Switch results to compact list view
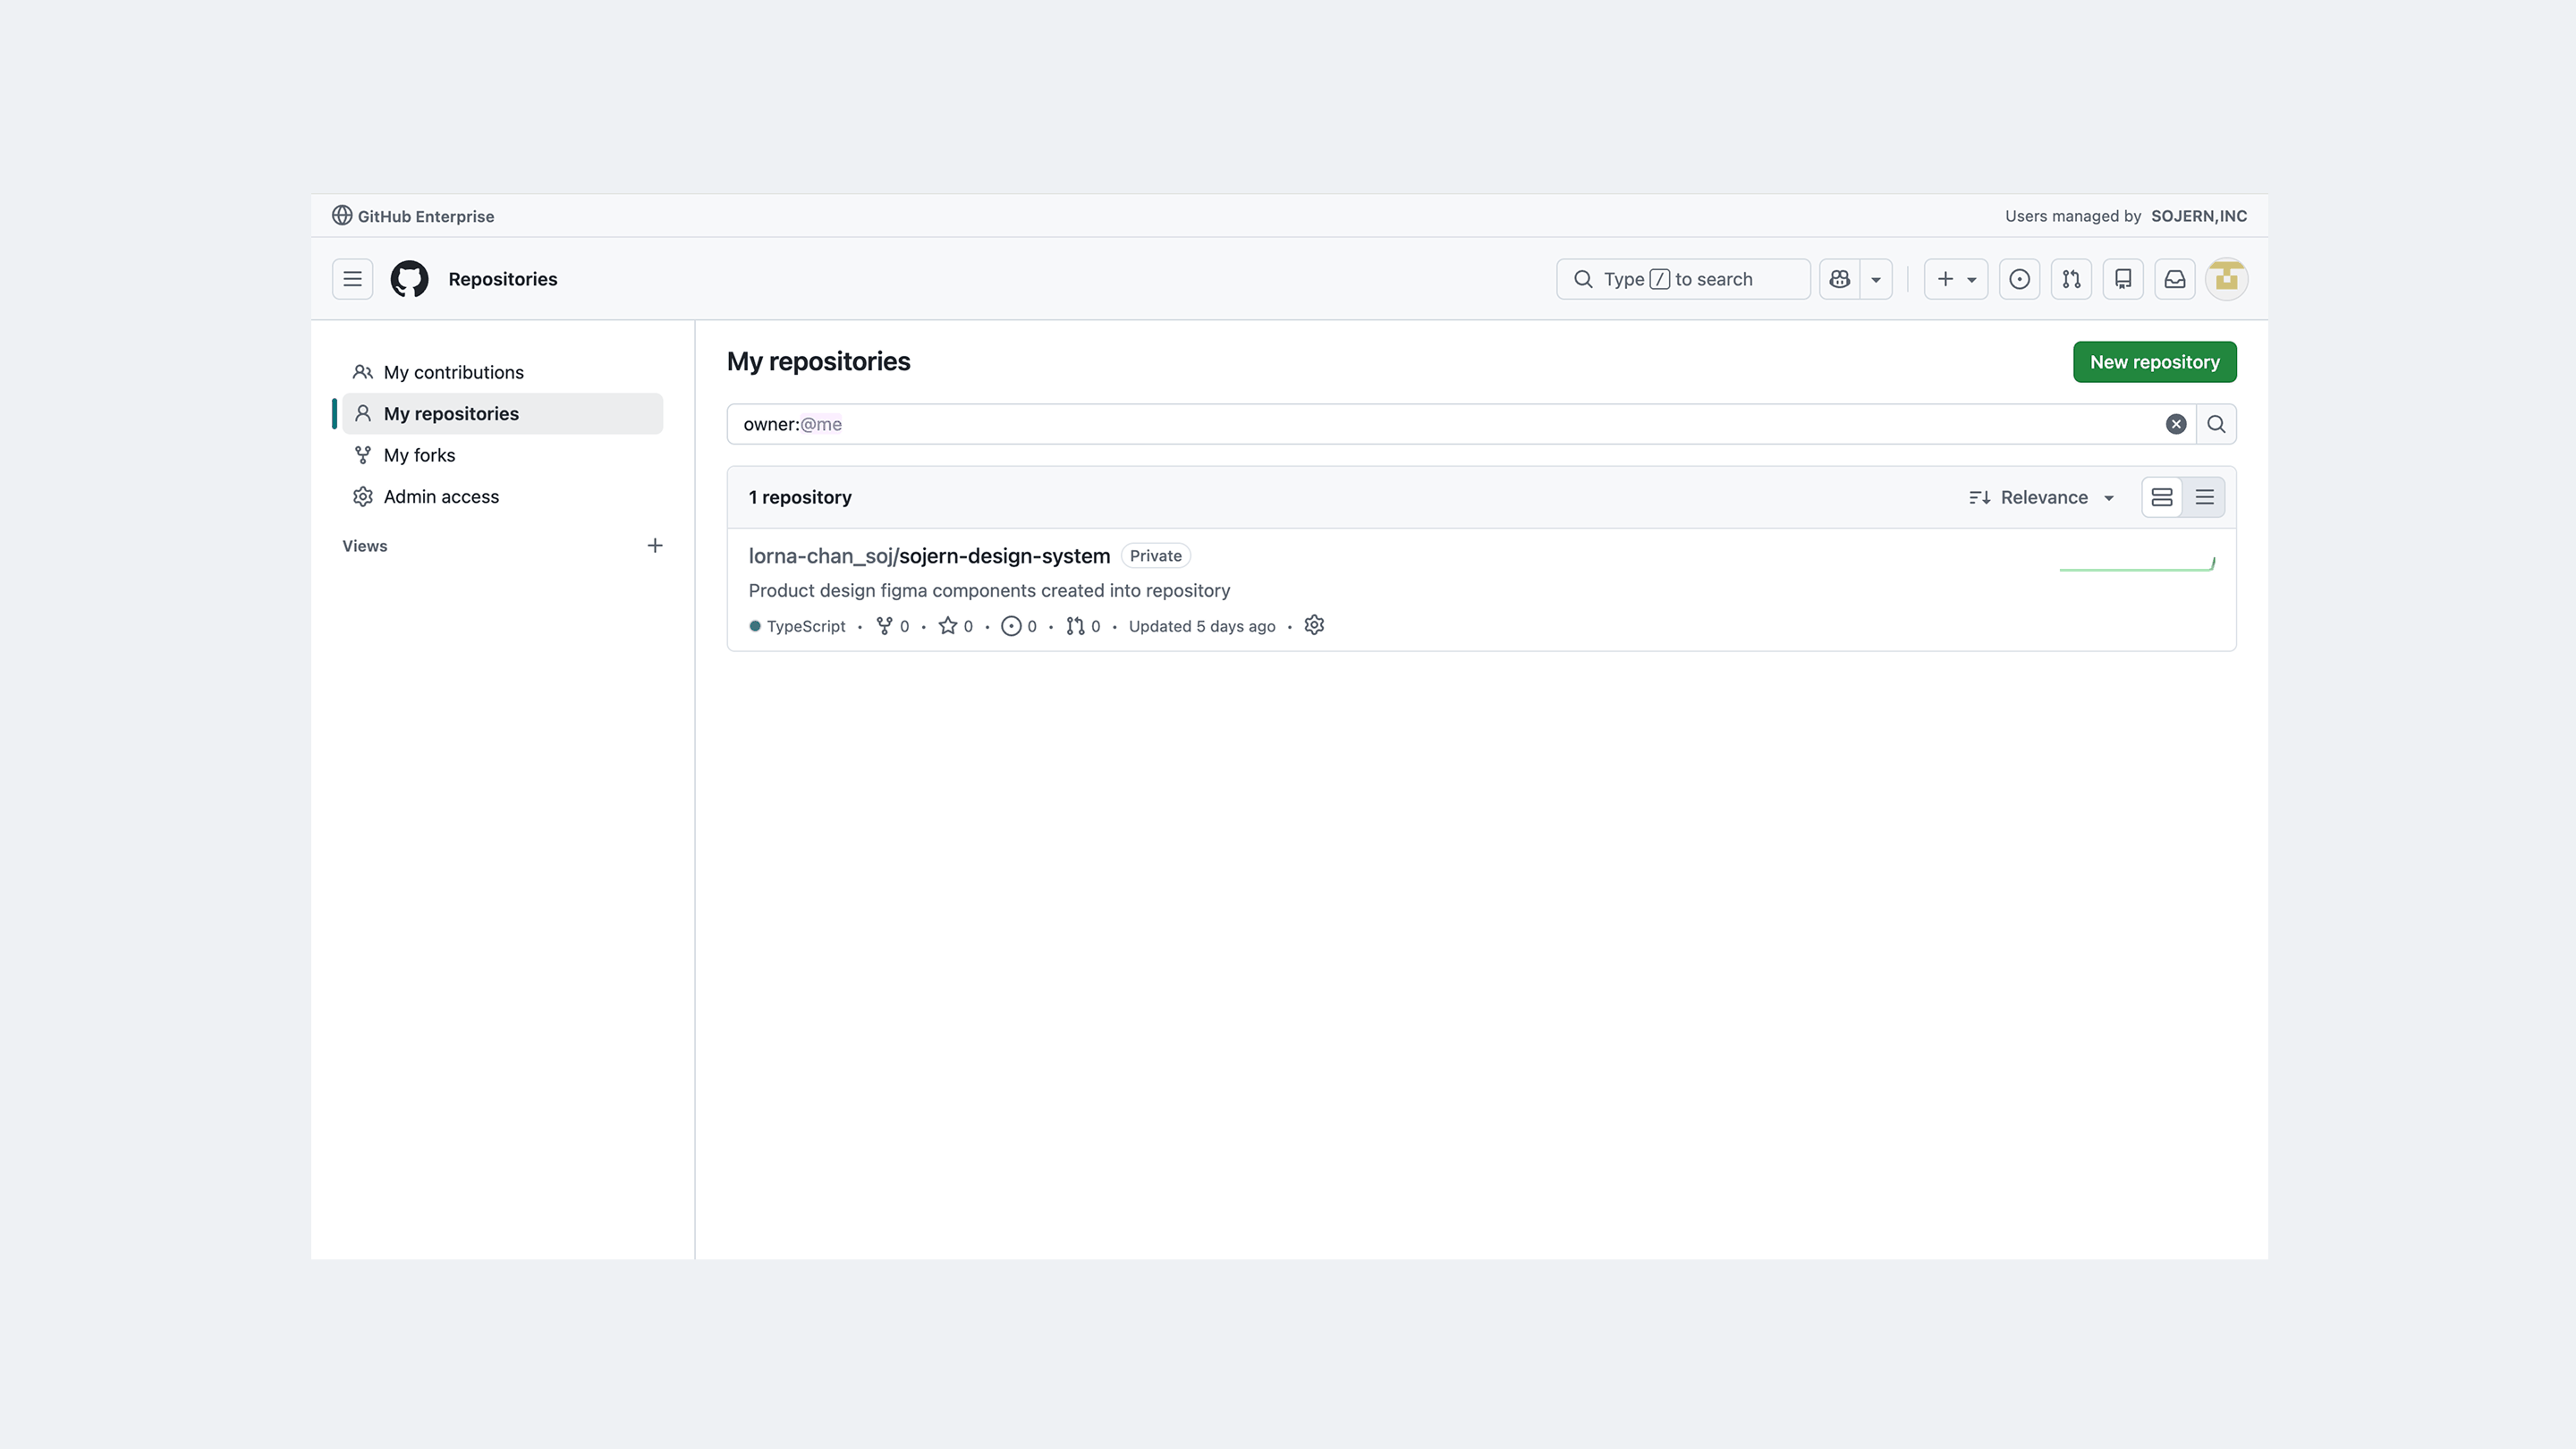Screen dimensions: 2576x1449 point(2206,497)
